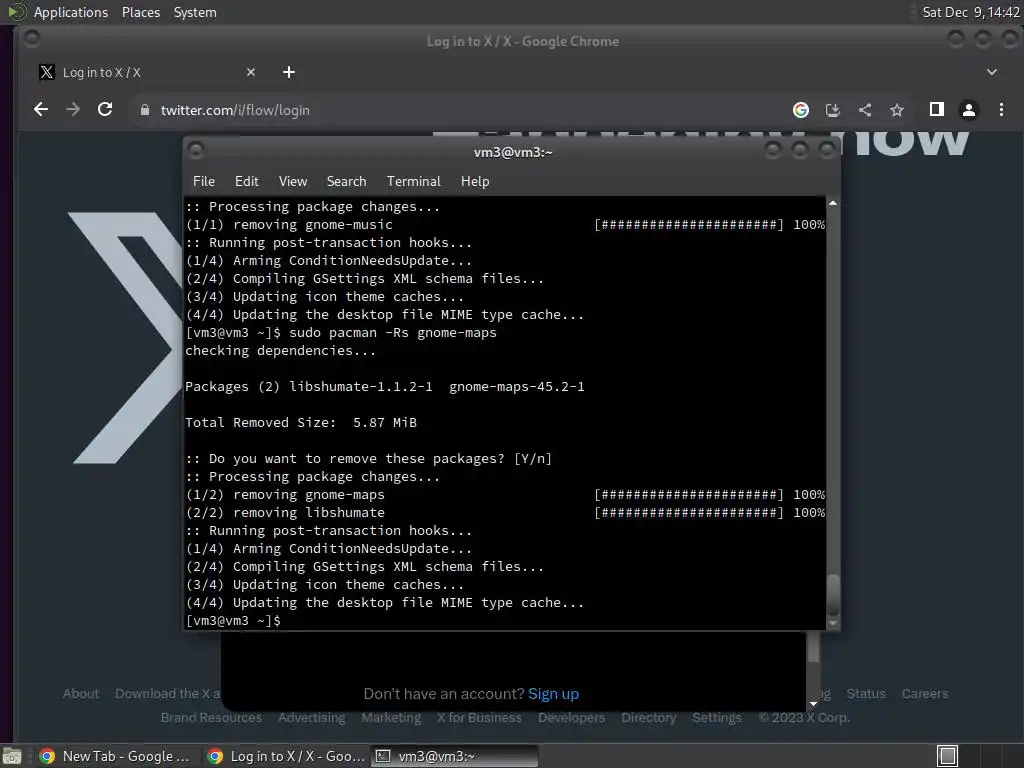Open the terminal Help menu
The width and height of the screenshot is (1024, 768).
click(x=475, y=181)
